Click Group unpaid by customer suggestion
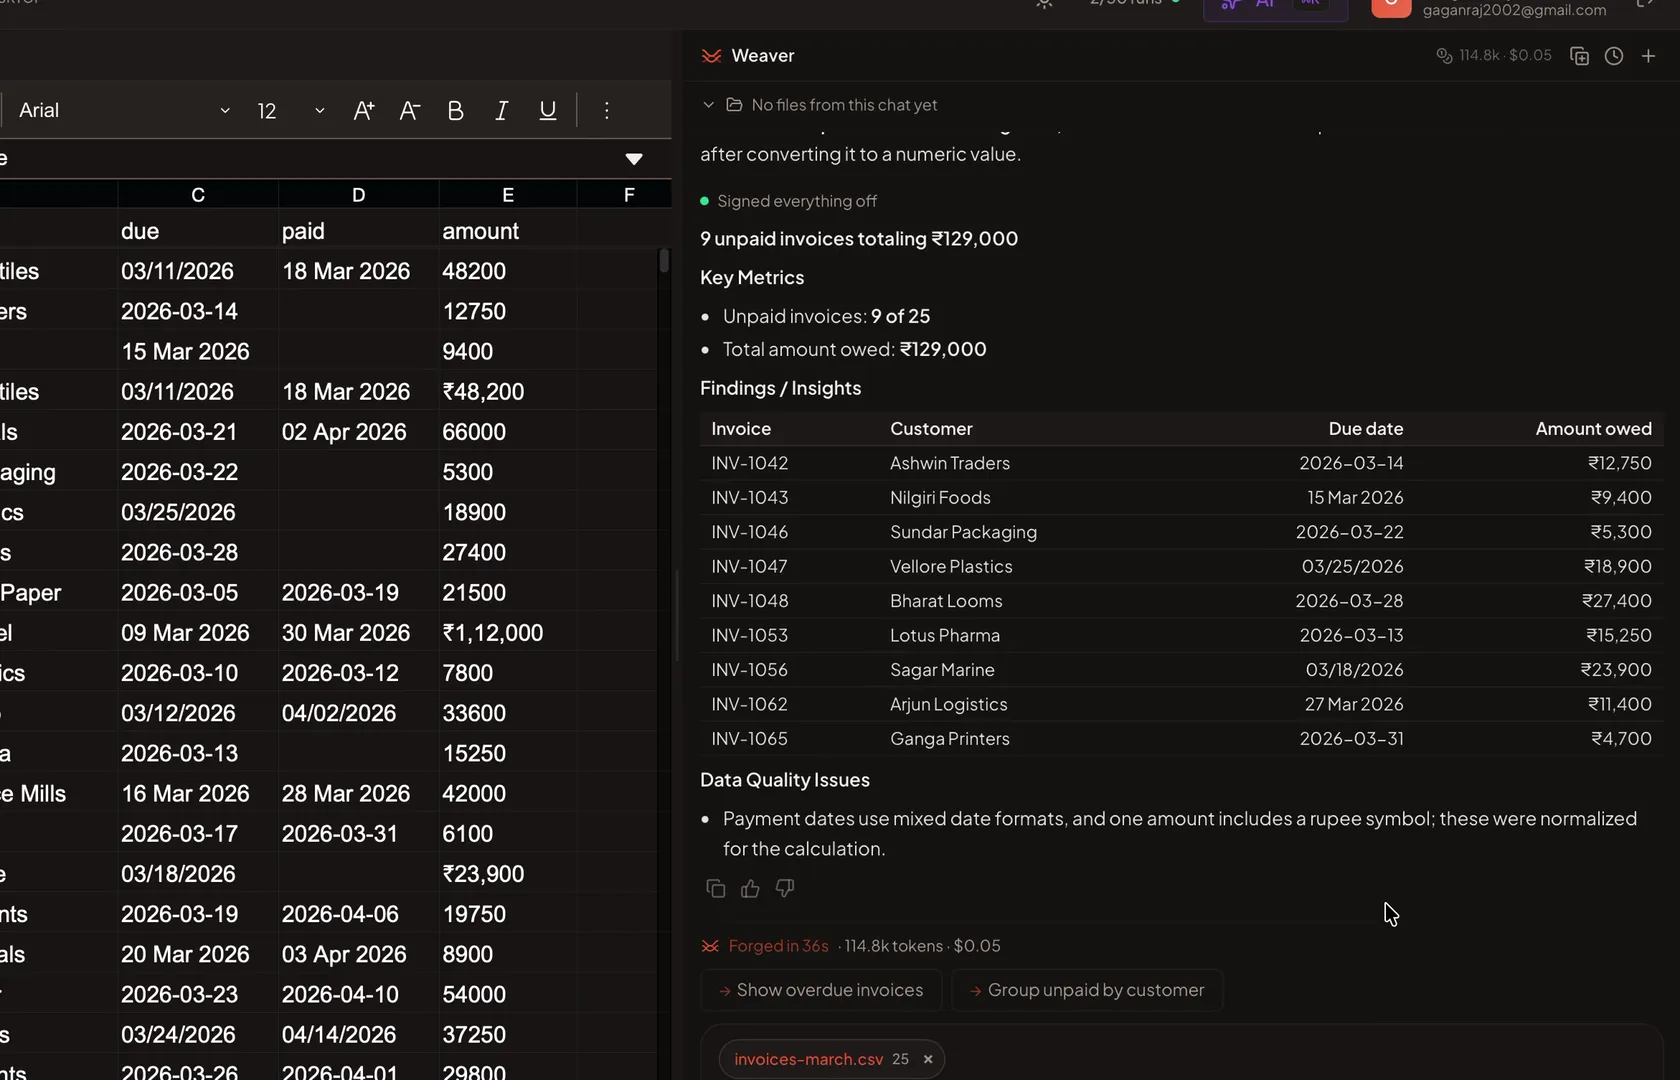The height and width of the screenshot is (1080, 1680). 1087,990
